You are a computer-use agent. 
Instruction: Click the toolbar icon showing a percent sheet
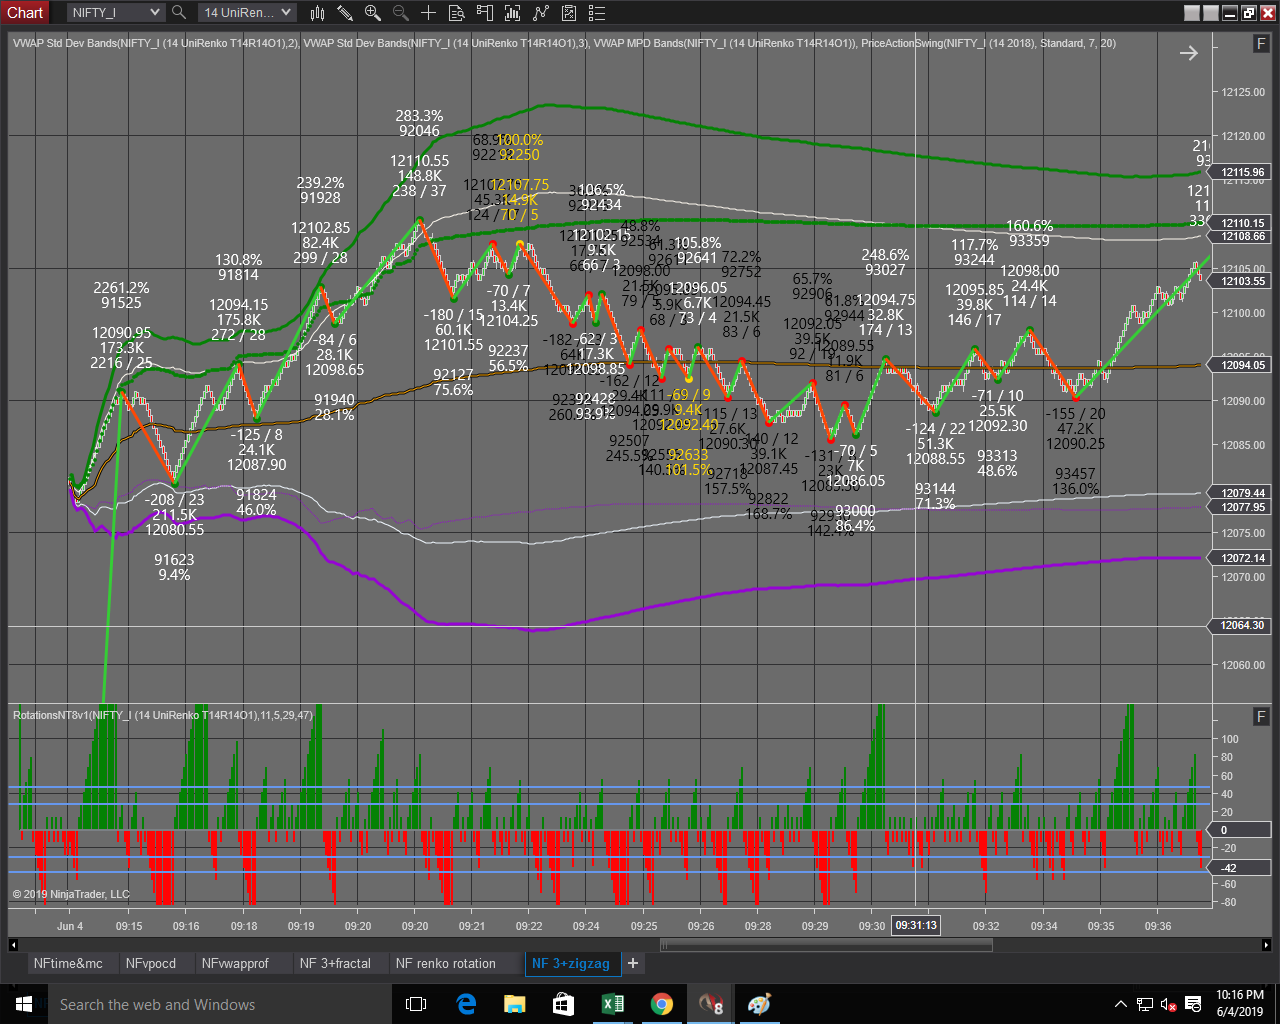[x=569, y=13]
